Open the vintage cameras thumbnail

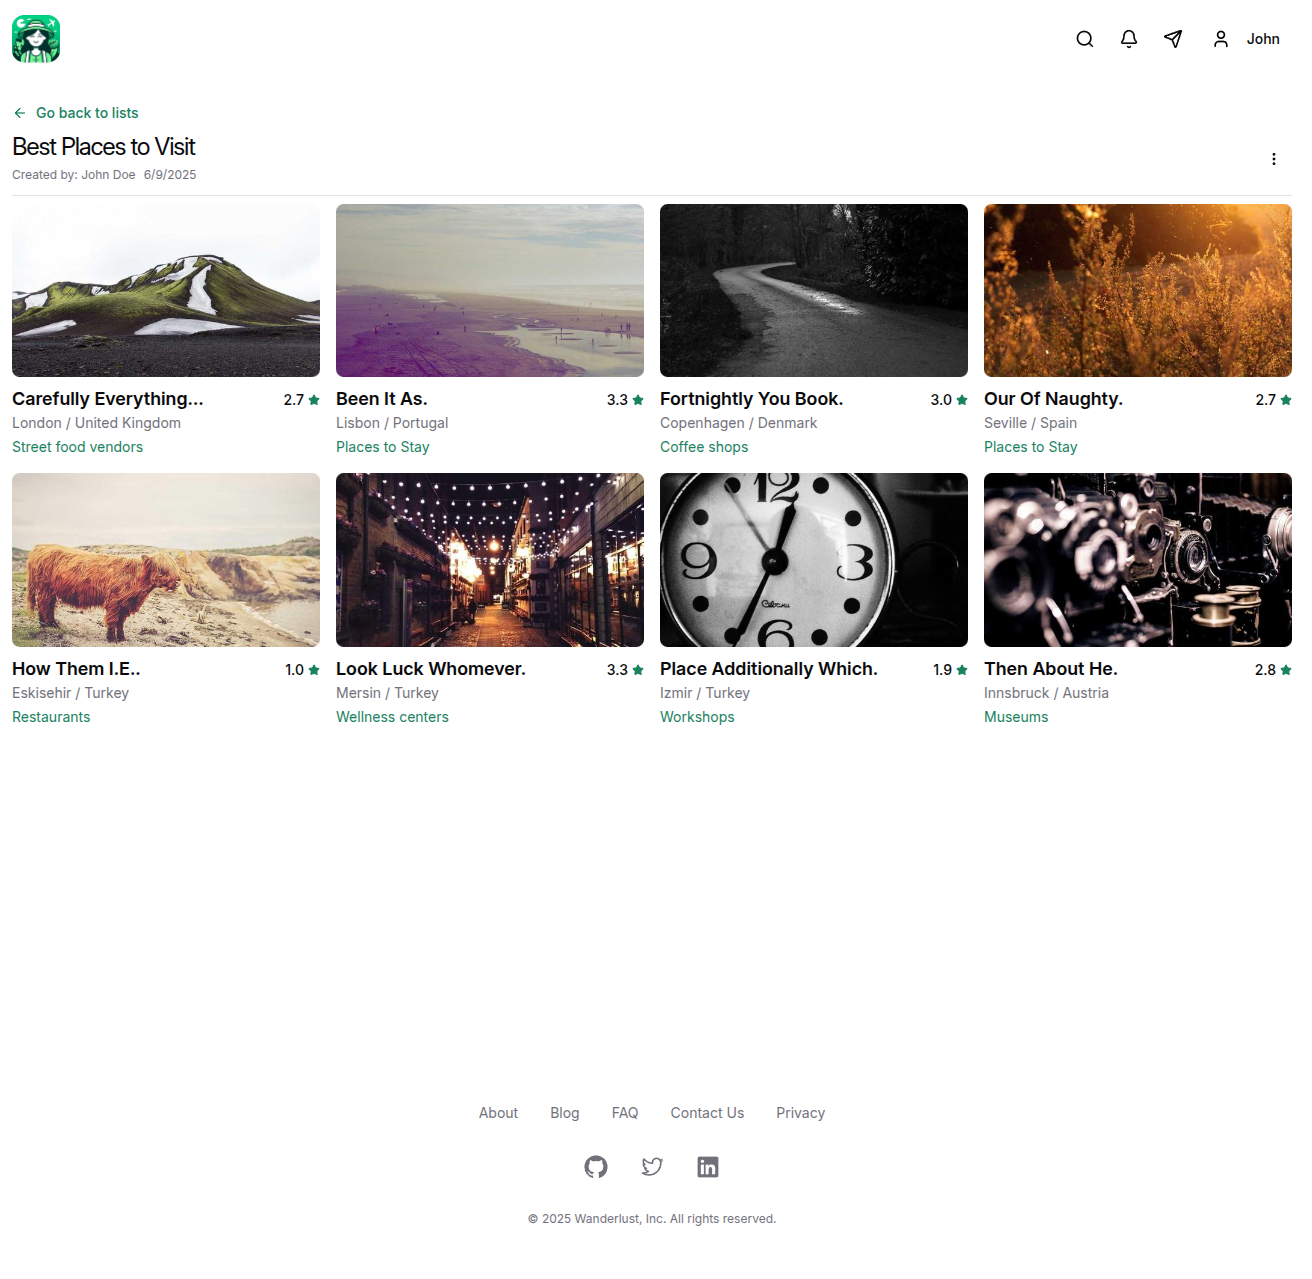pyautogui.click(x=1138, y=560)
